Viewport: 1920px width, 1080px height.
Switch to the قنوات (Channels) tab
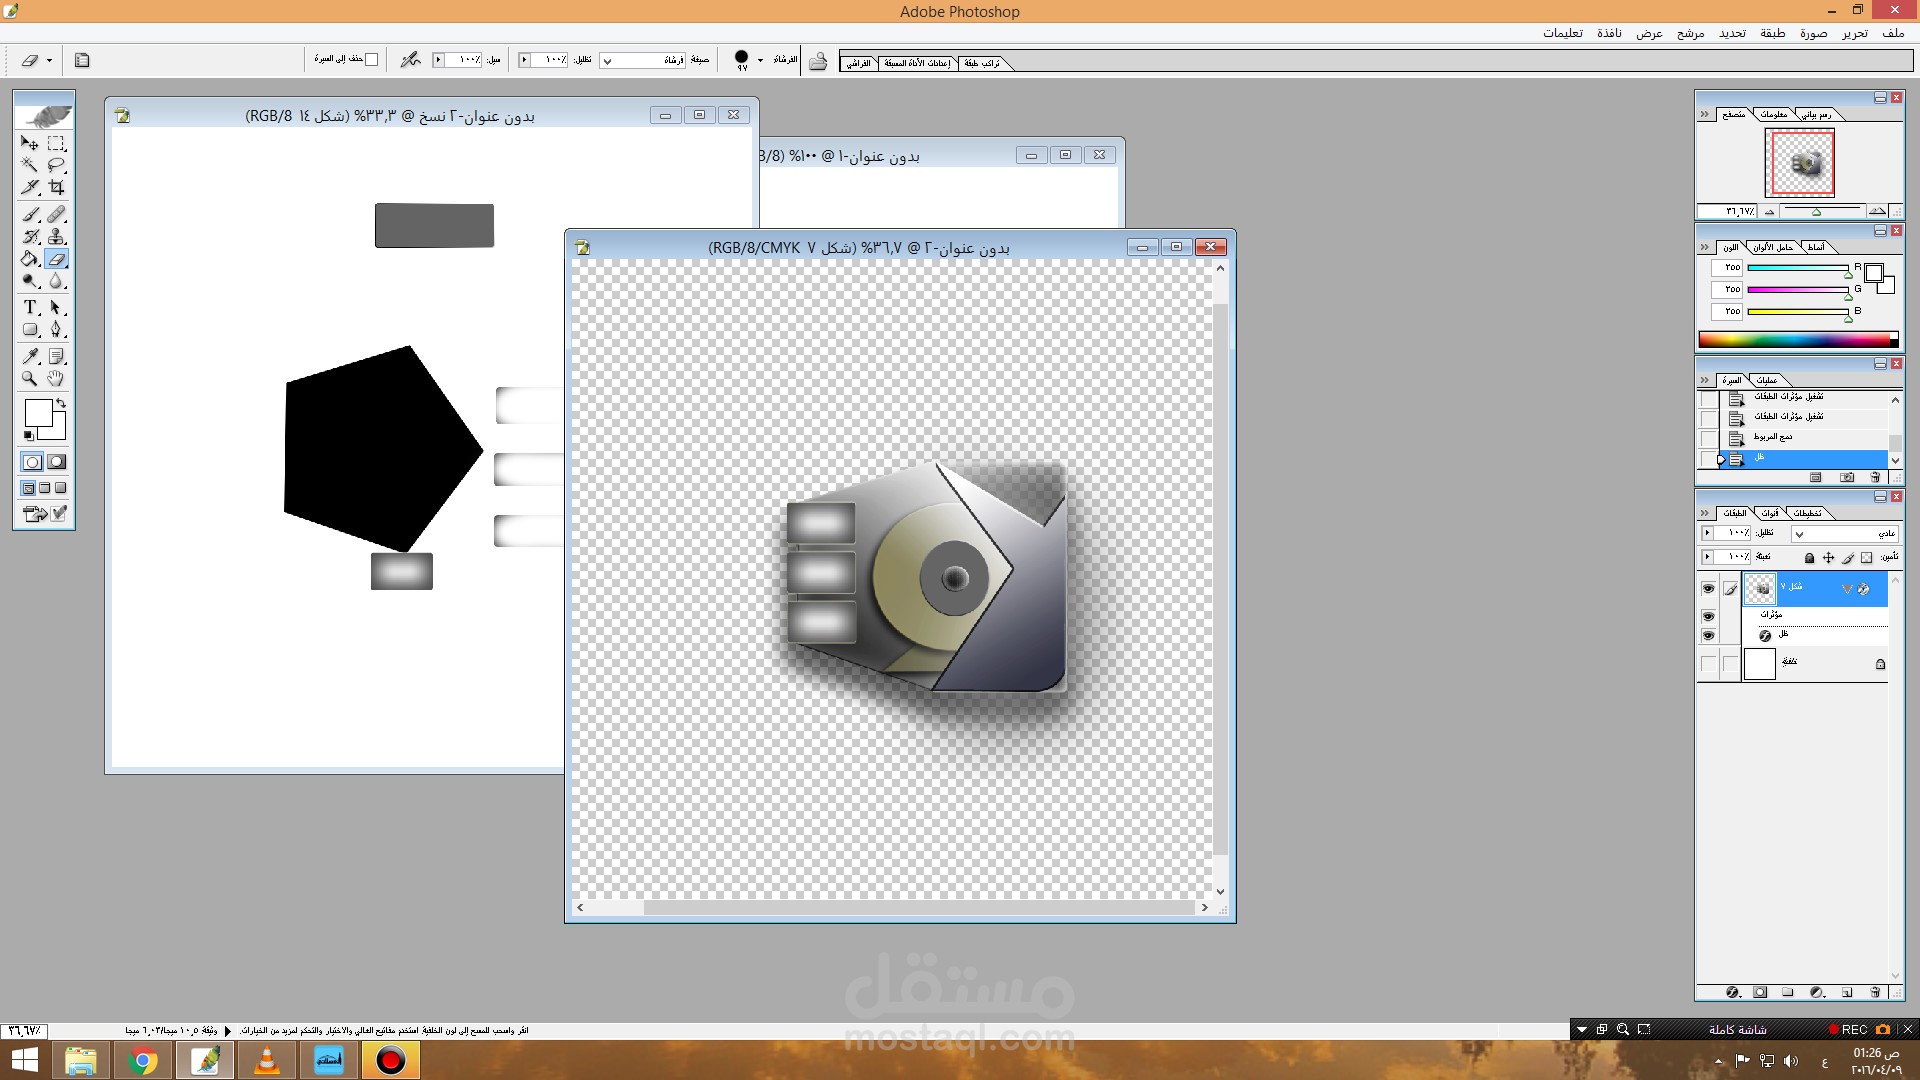point(1771,513)
